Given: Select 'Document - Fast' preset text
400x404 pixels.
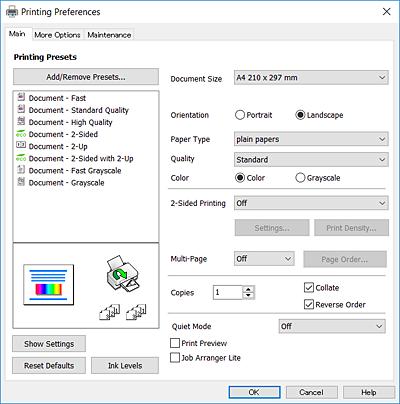Looking at the screenshot, I should (x=57, y=98).
